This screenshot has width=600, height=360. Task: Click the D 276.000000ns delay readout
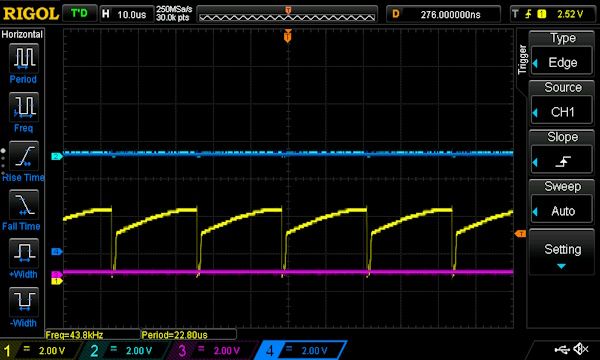[x=443, y=15]
